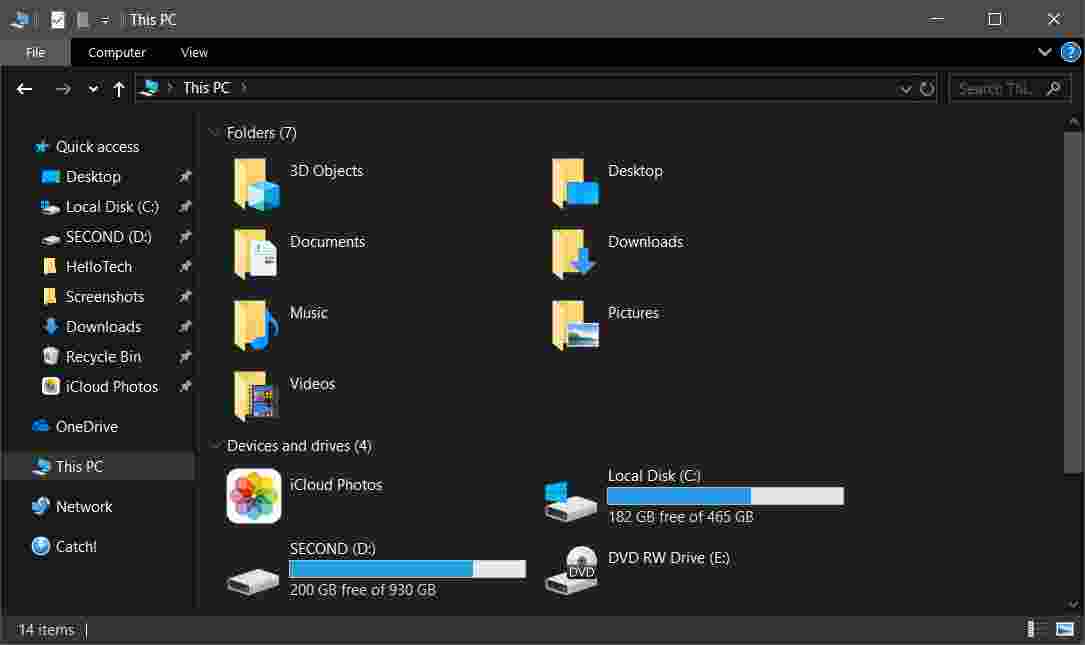Image resolution: width=1085 pixels, height=645 pixels.
Task: Click the Properties quick access toolbar icon
Action: (57, 20)
